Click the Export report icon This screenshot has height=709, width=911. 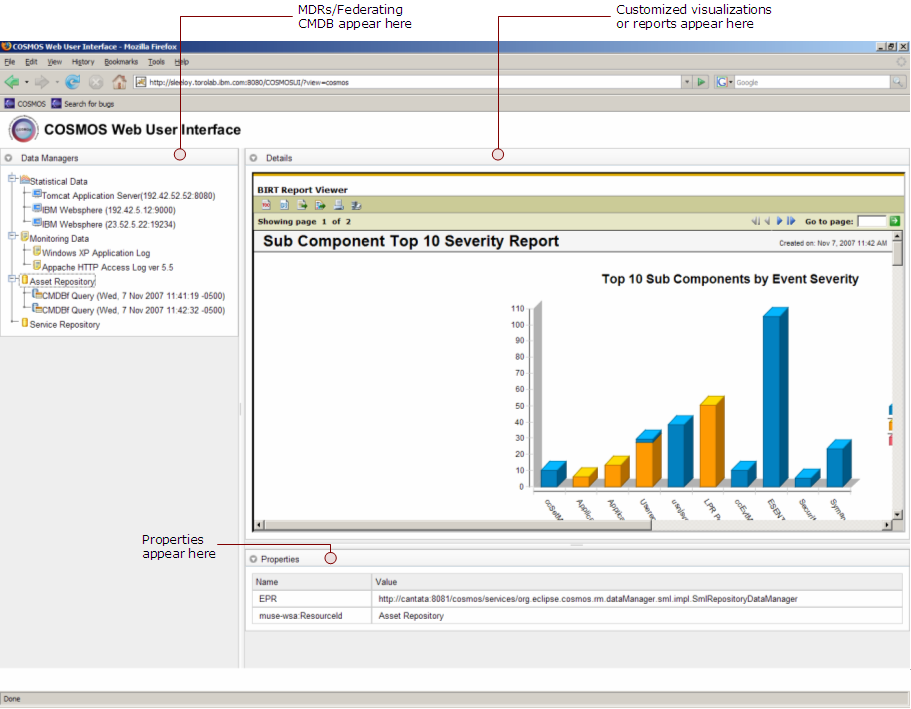(x=320, y=205)
